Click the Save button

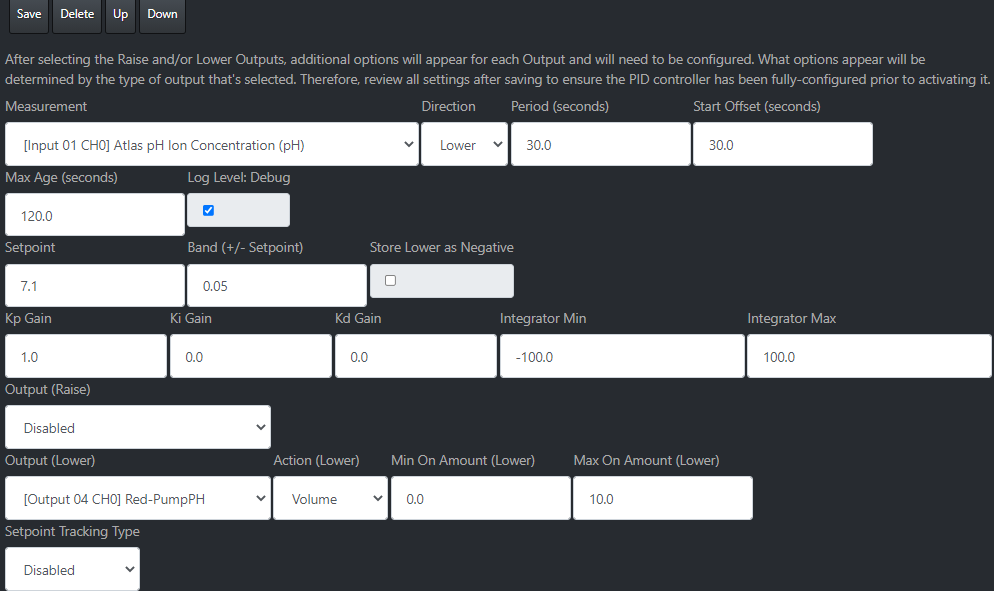(28, 15)
